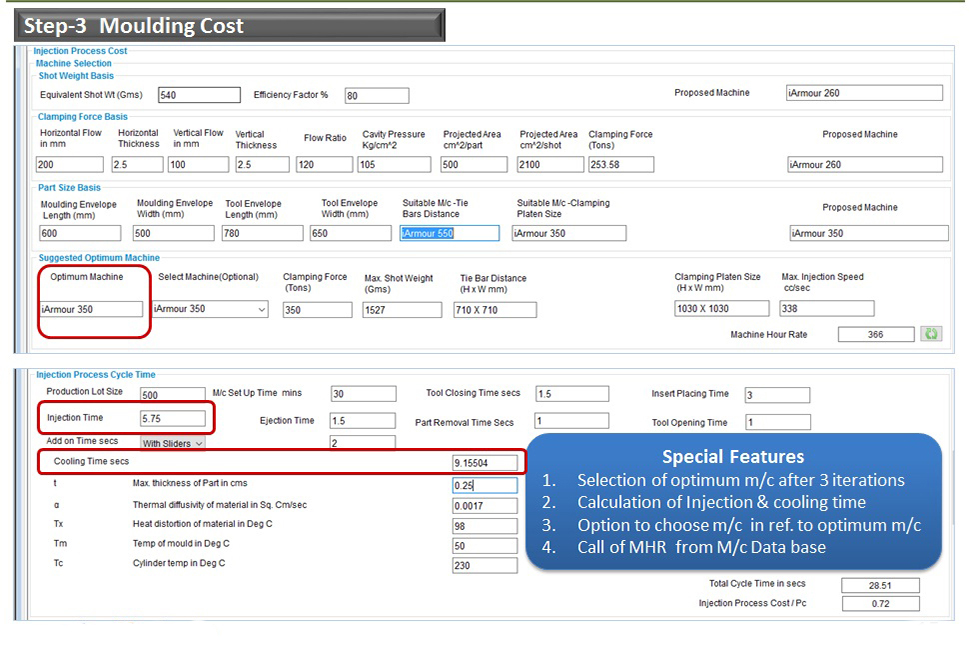Click the 'Machine Selection' section label
Image resolution: width=973 pixels, height=658 pixels.
click(x=74, y=63)
